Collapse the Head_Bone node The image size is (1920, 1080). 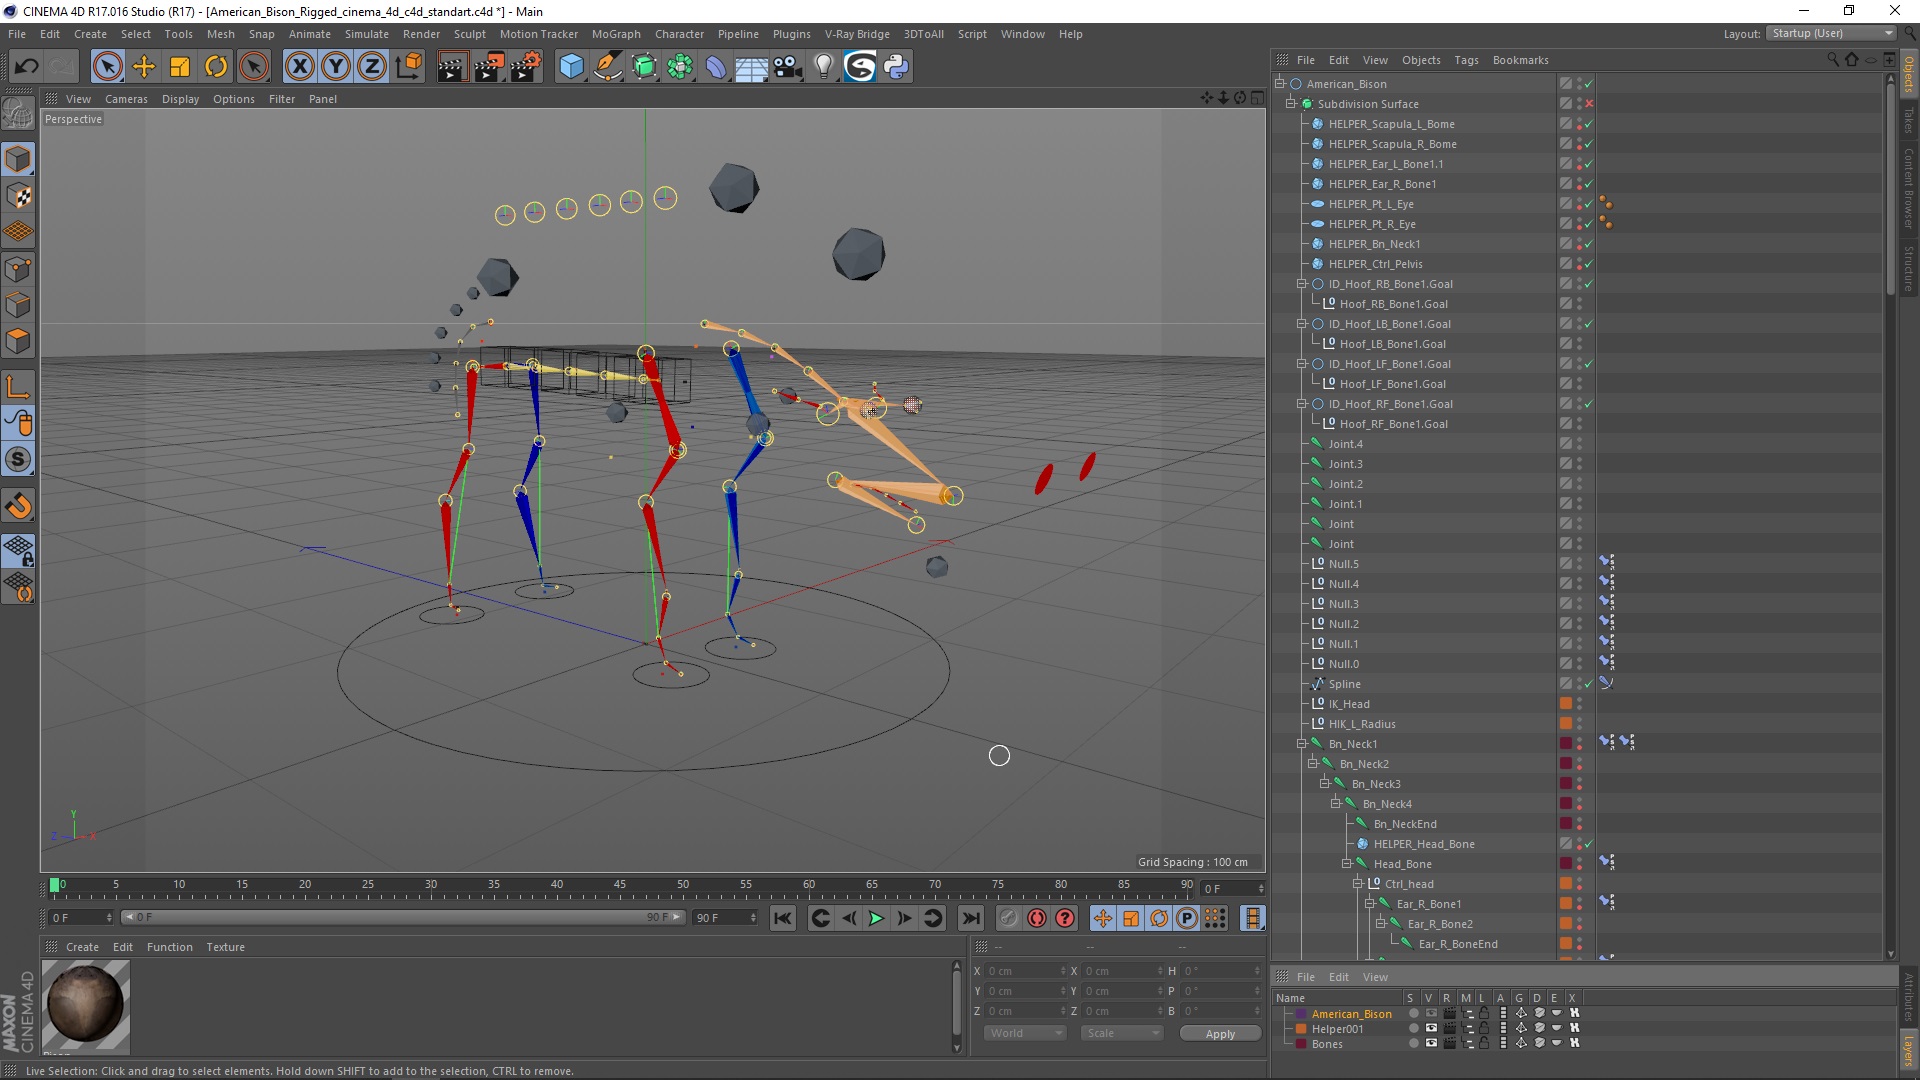pos(1346,864)
